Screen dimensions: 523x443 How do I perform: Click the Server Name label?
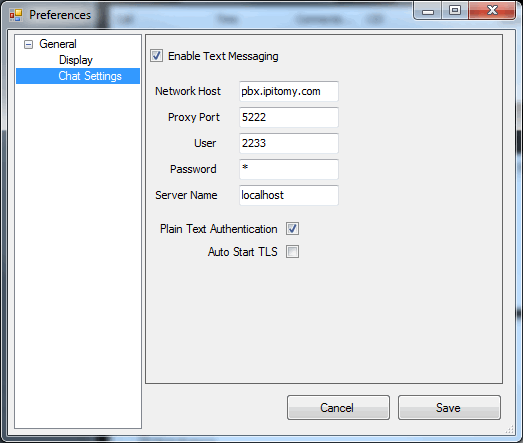[x=186, y=195]
